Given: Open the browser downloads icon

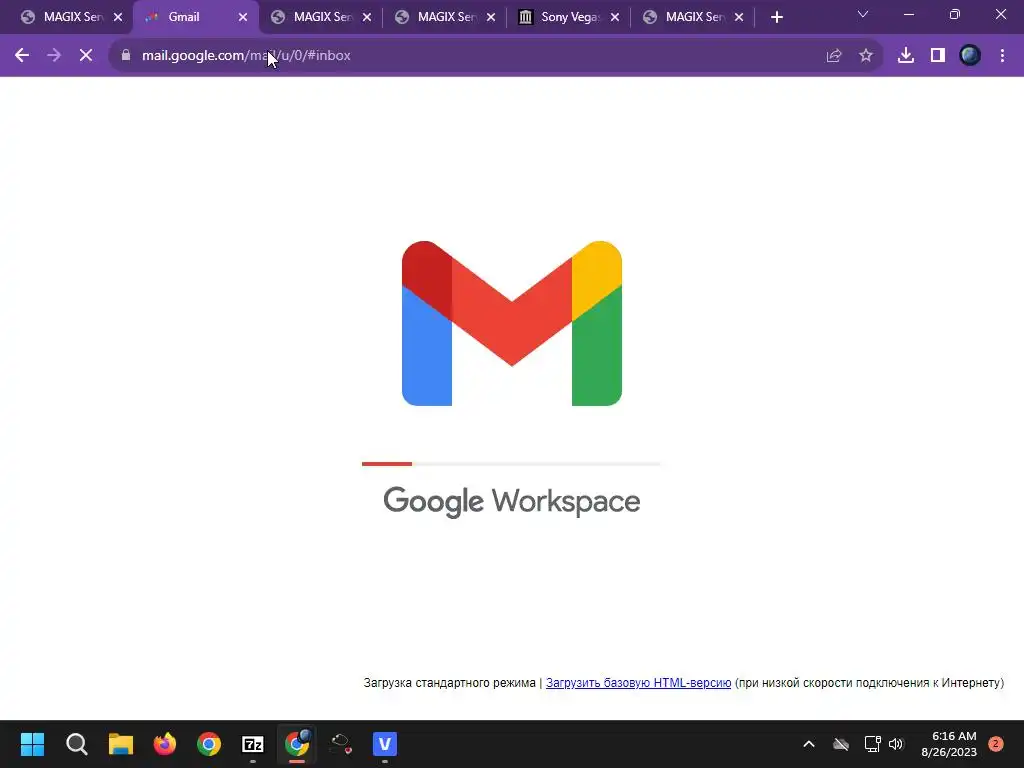Looking at the screenshot, I should coord(906,56).
